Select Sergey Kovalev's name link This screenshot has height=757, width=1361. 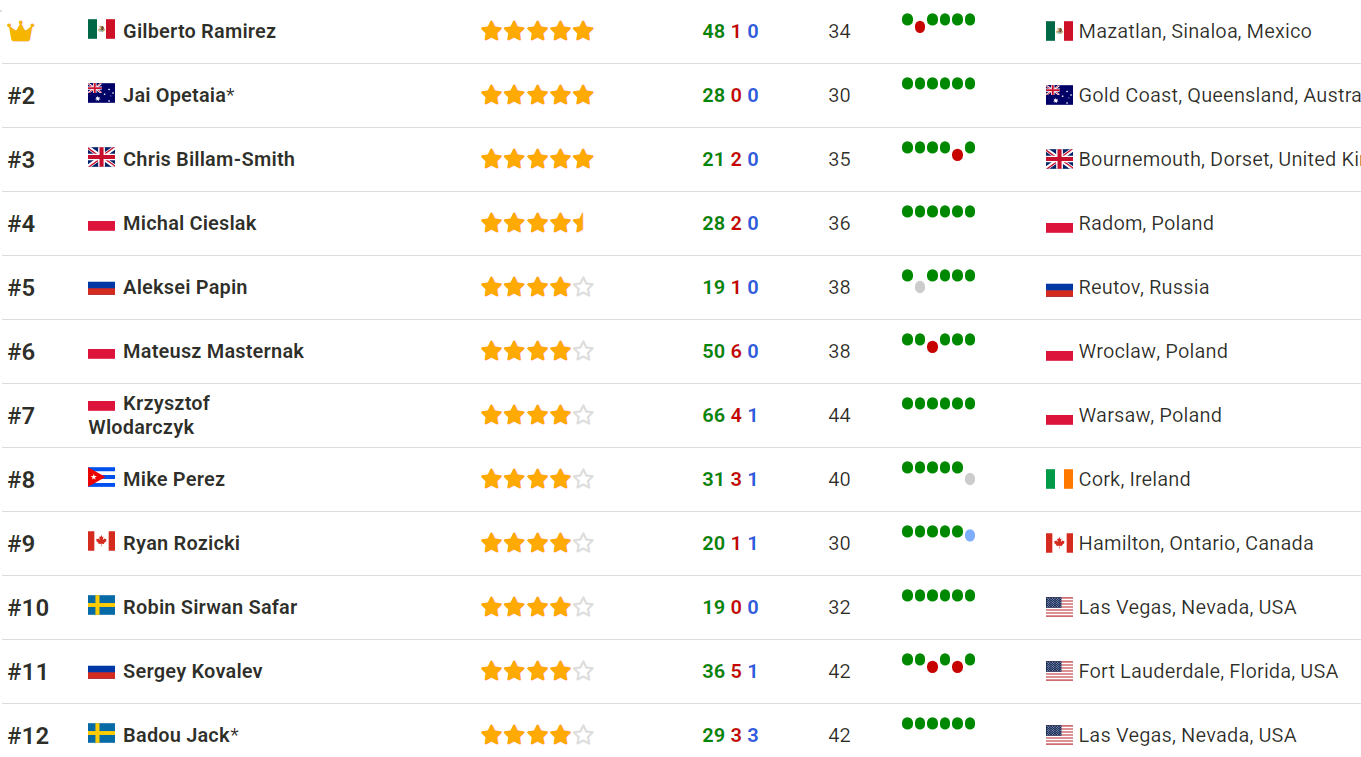click(192, 671)
